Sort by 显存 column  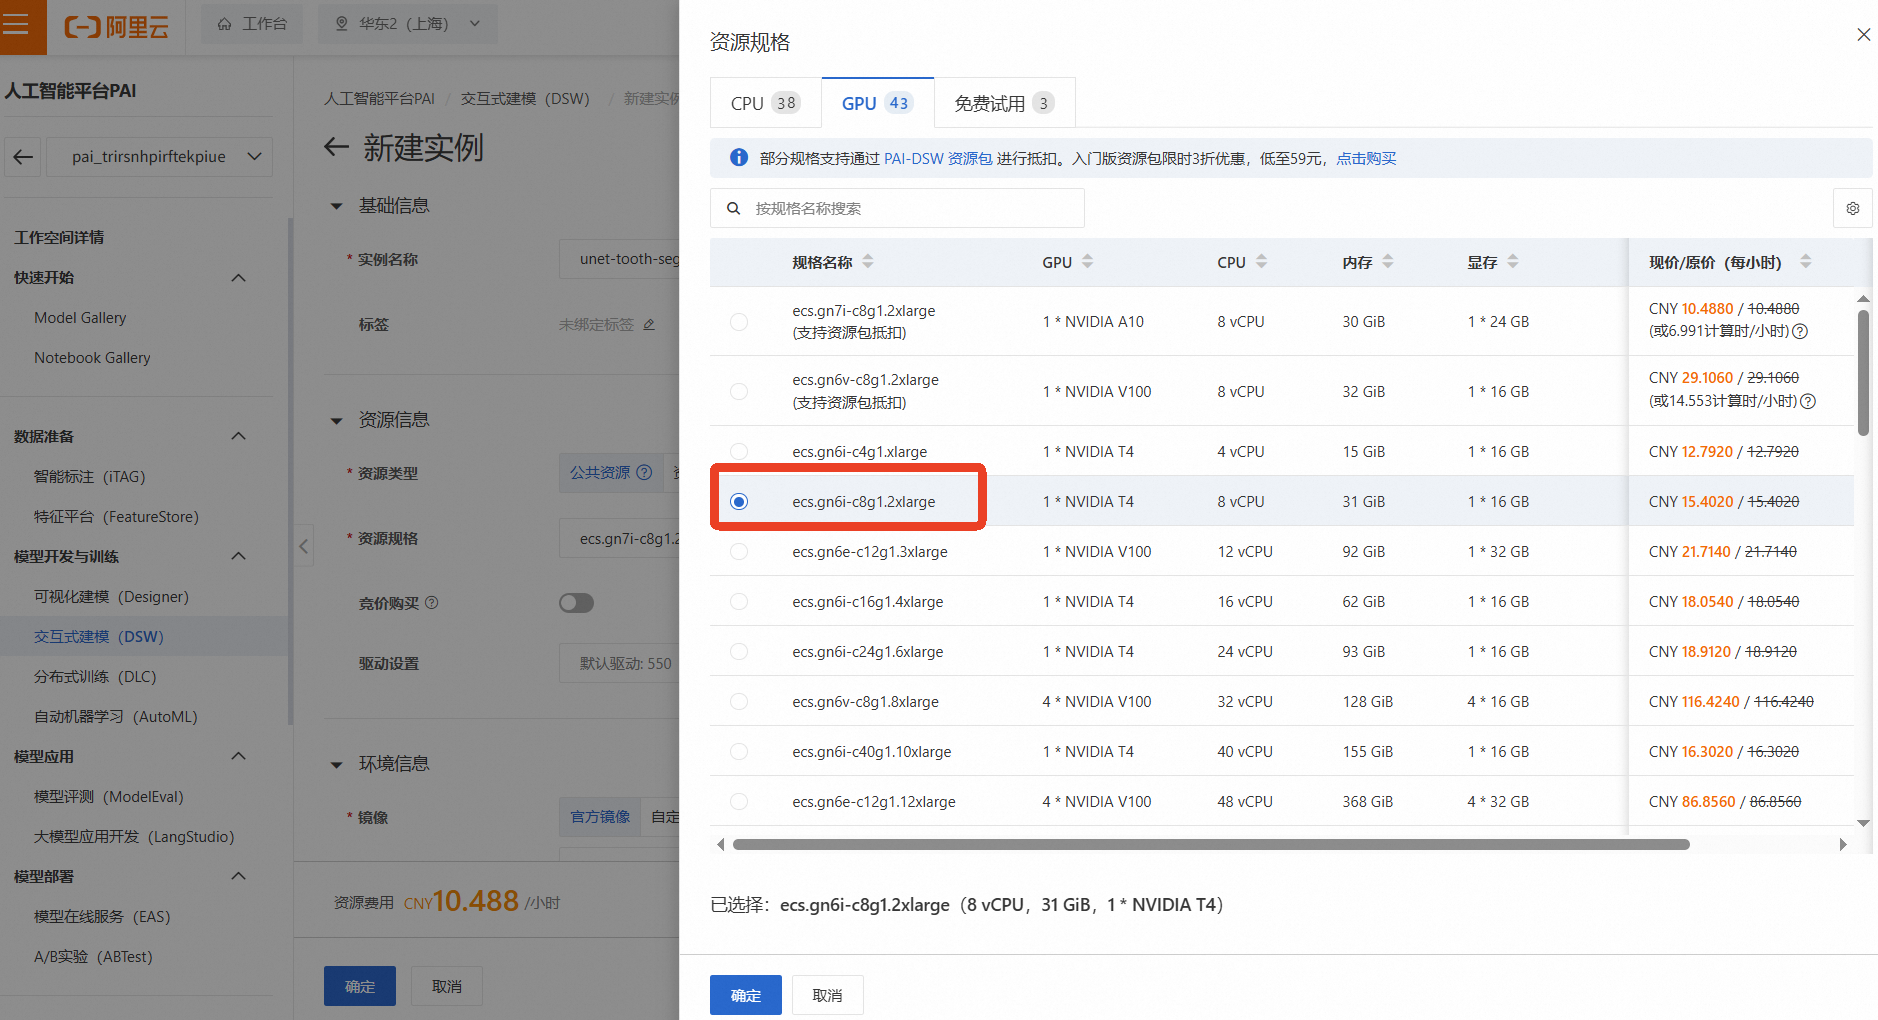(1513, 261)
